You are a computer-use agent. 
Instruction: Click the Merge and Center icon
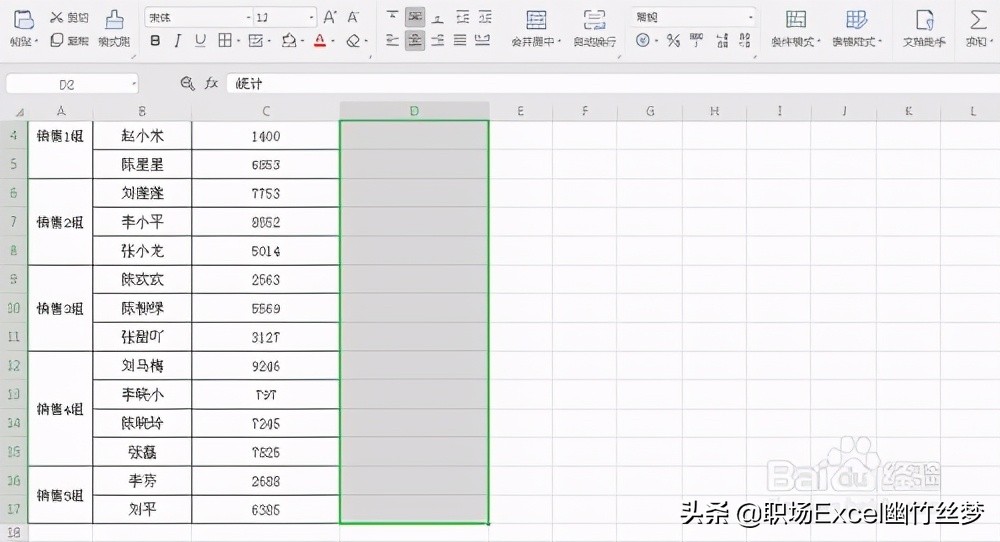pos(536,20)
